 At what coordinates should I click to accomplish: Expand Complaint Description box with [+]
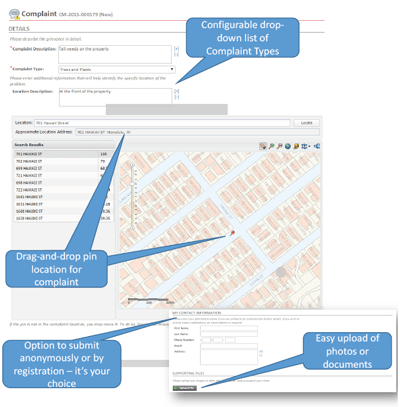tap(177, 49)
